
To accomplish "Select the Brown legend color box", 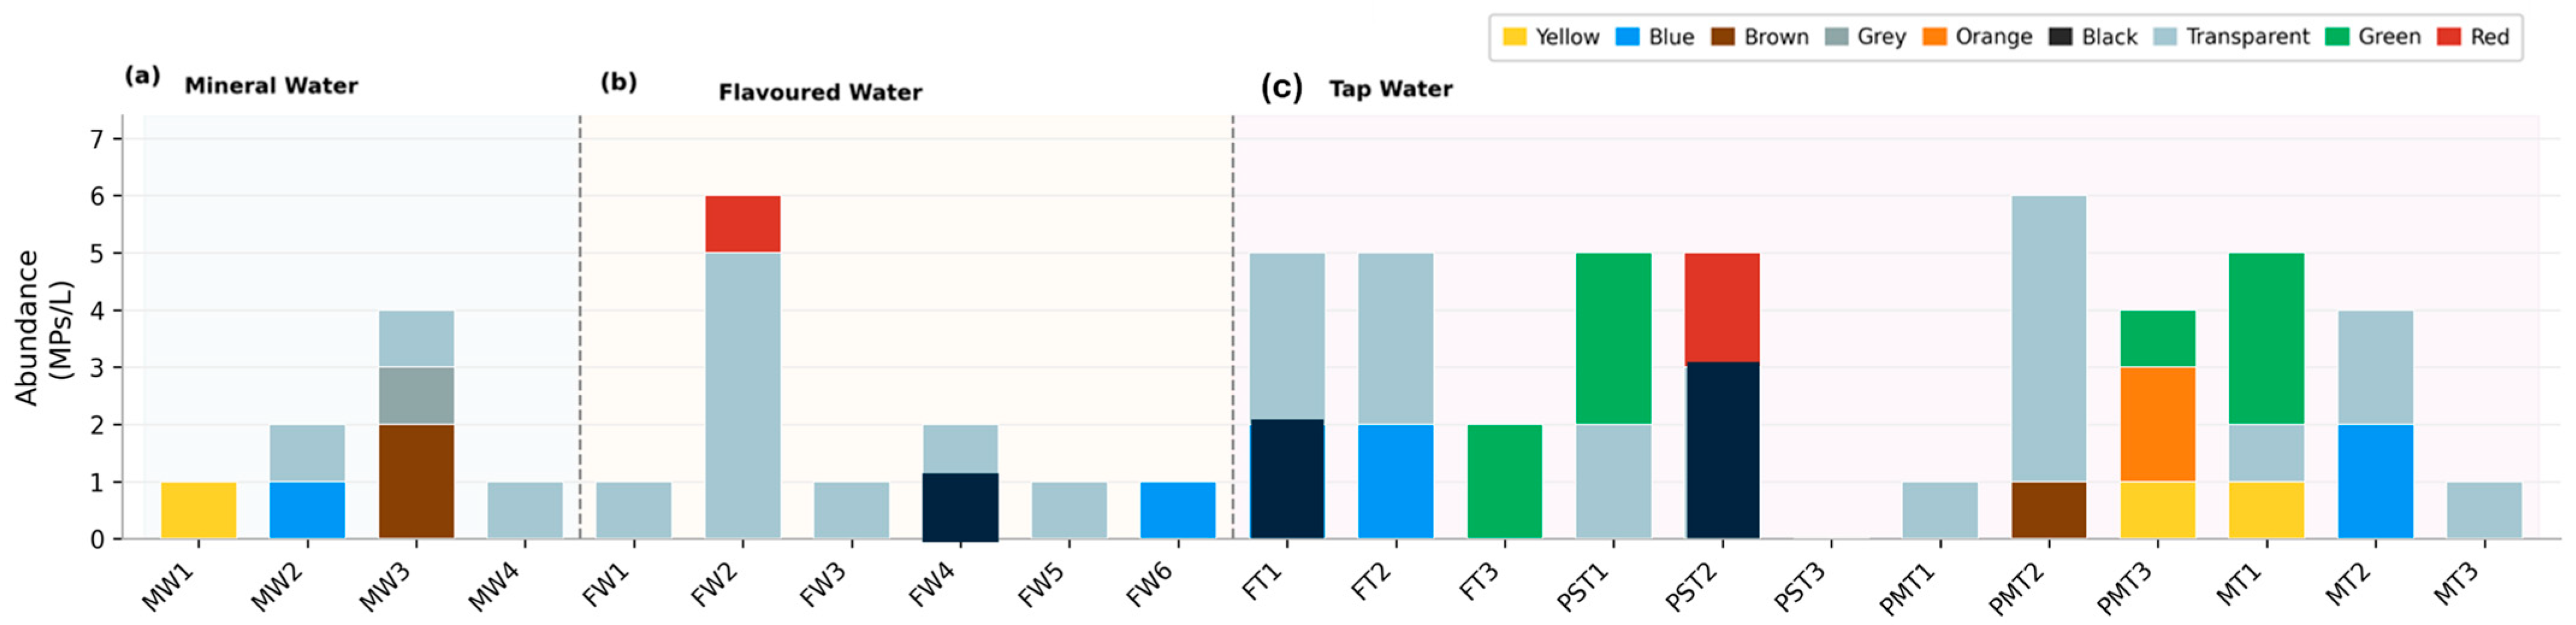I will click(1723, 37).
